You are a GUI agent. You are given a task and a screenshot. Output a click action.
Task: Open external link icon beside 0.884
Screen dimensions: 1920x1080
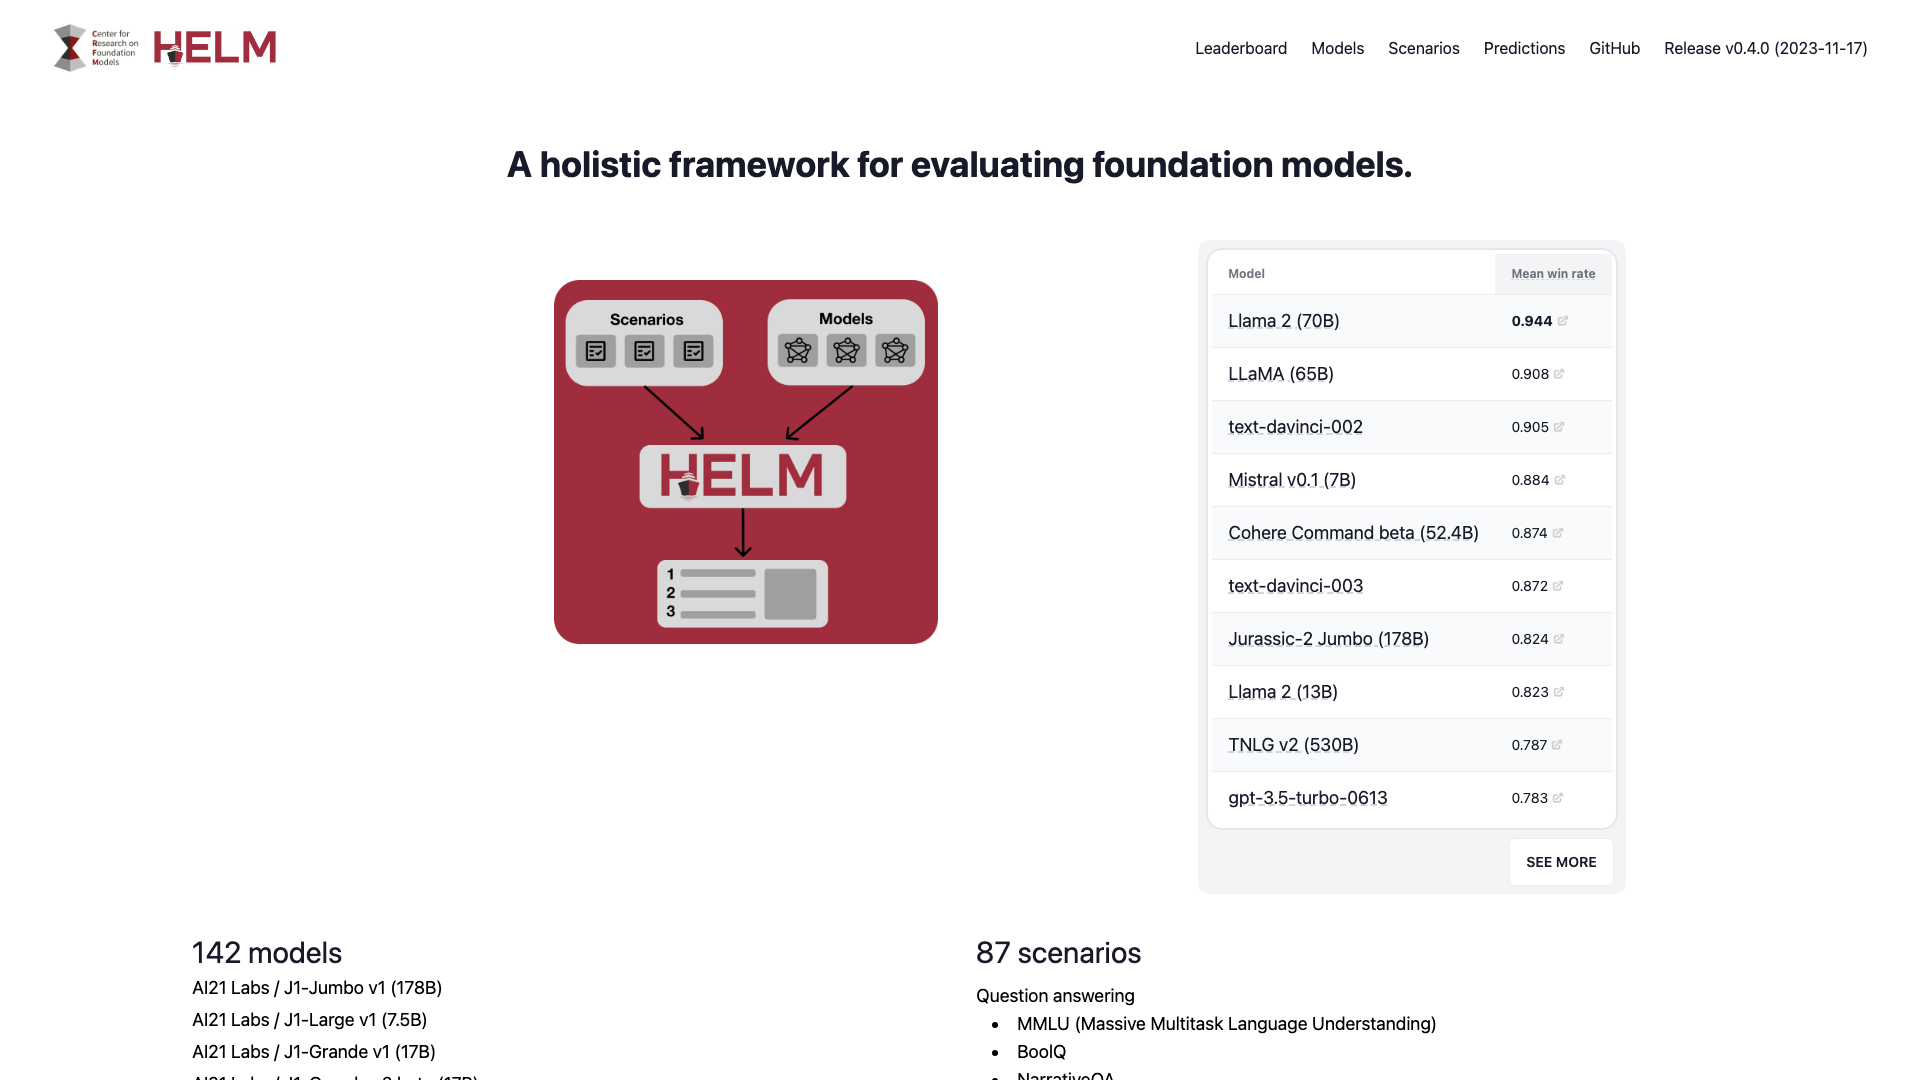click(x=1560, y=480)
